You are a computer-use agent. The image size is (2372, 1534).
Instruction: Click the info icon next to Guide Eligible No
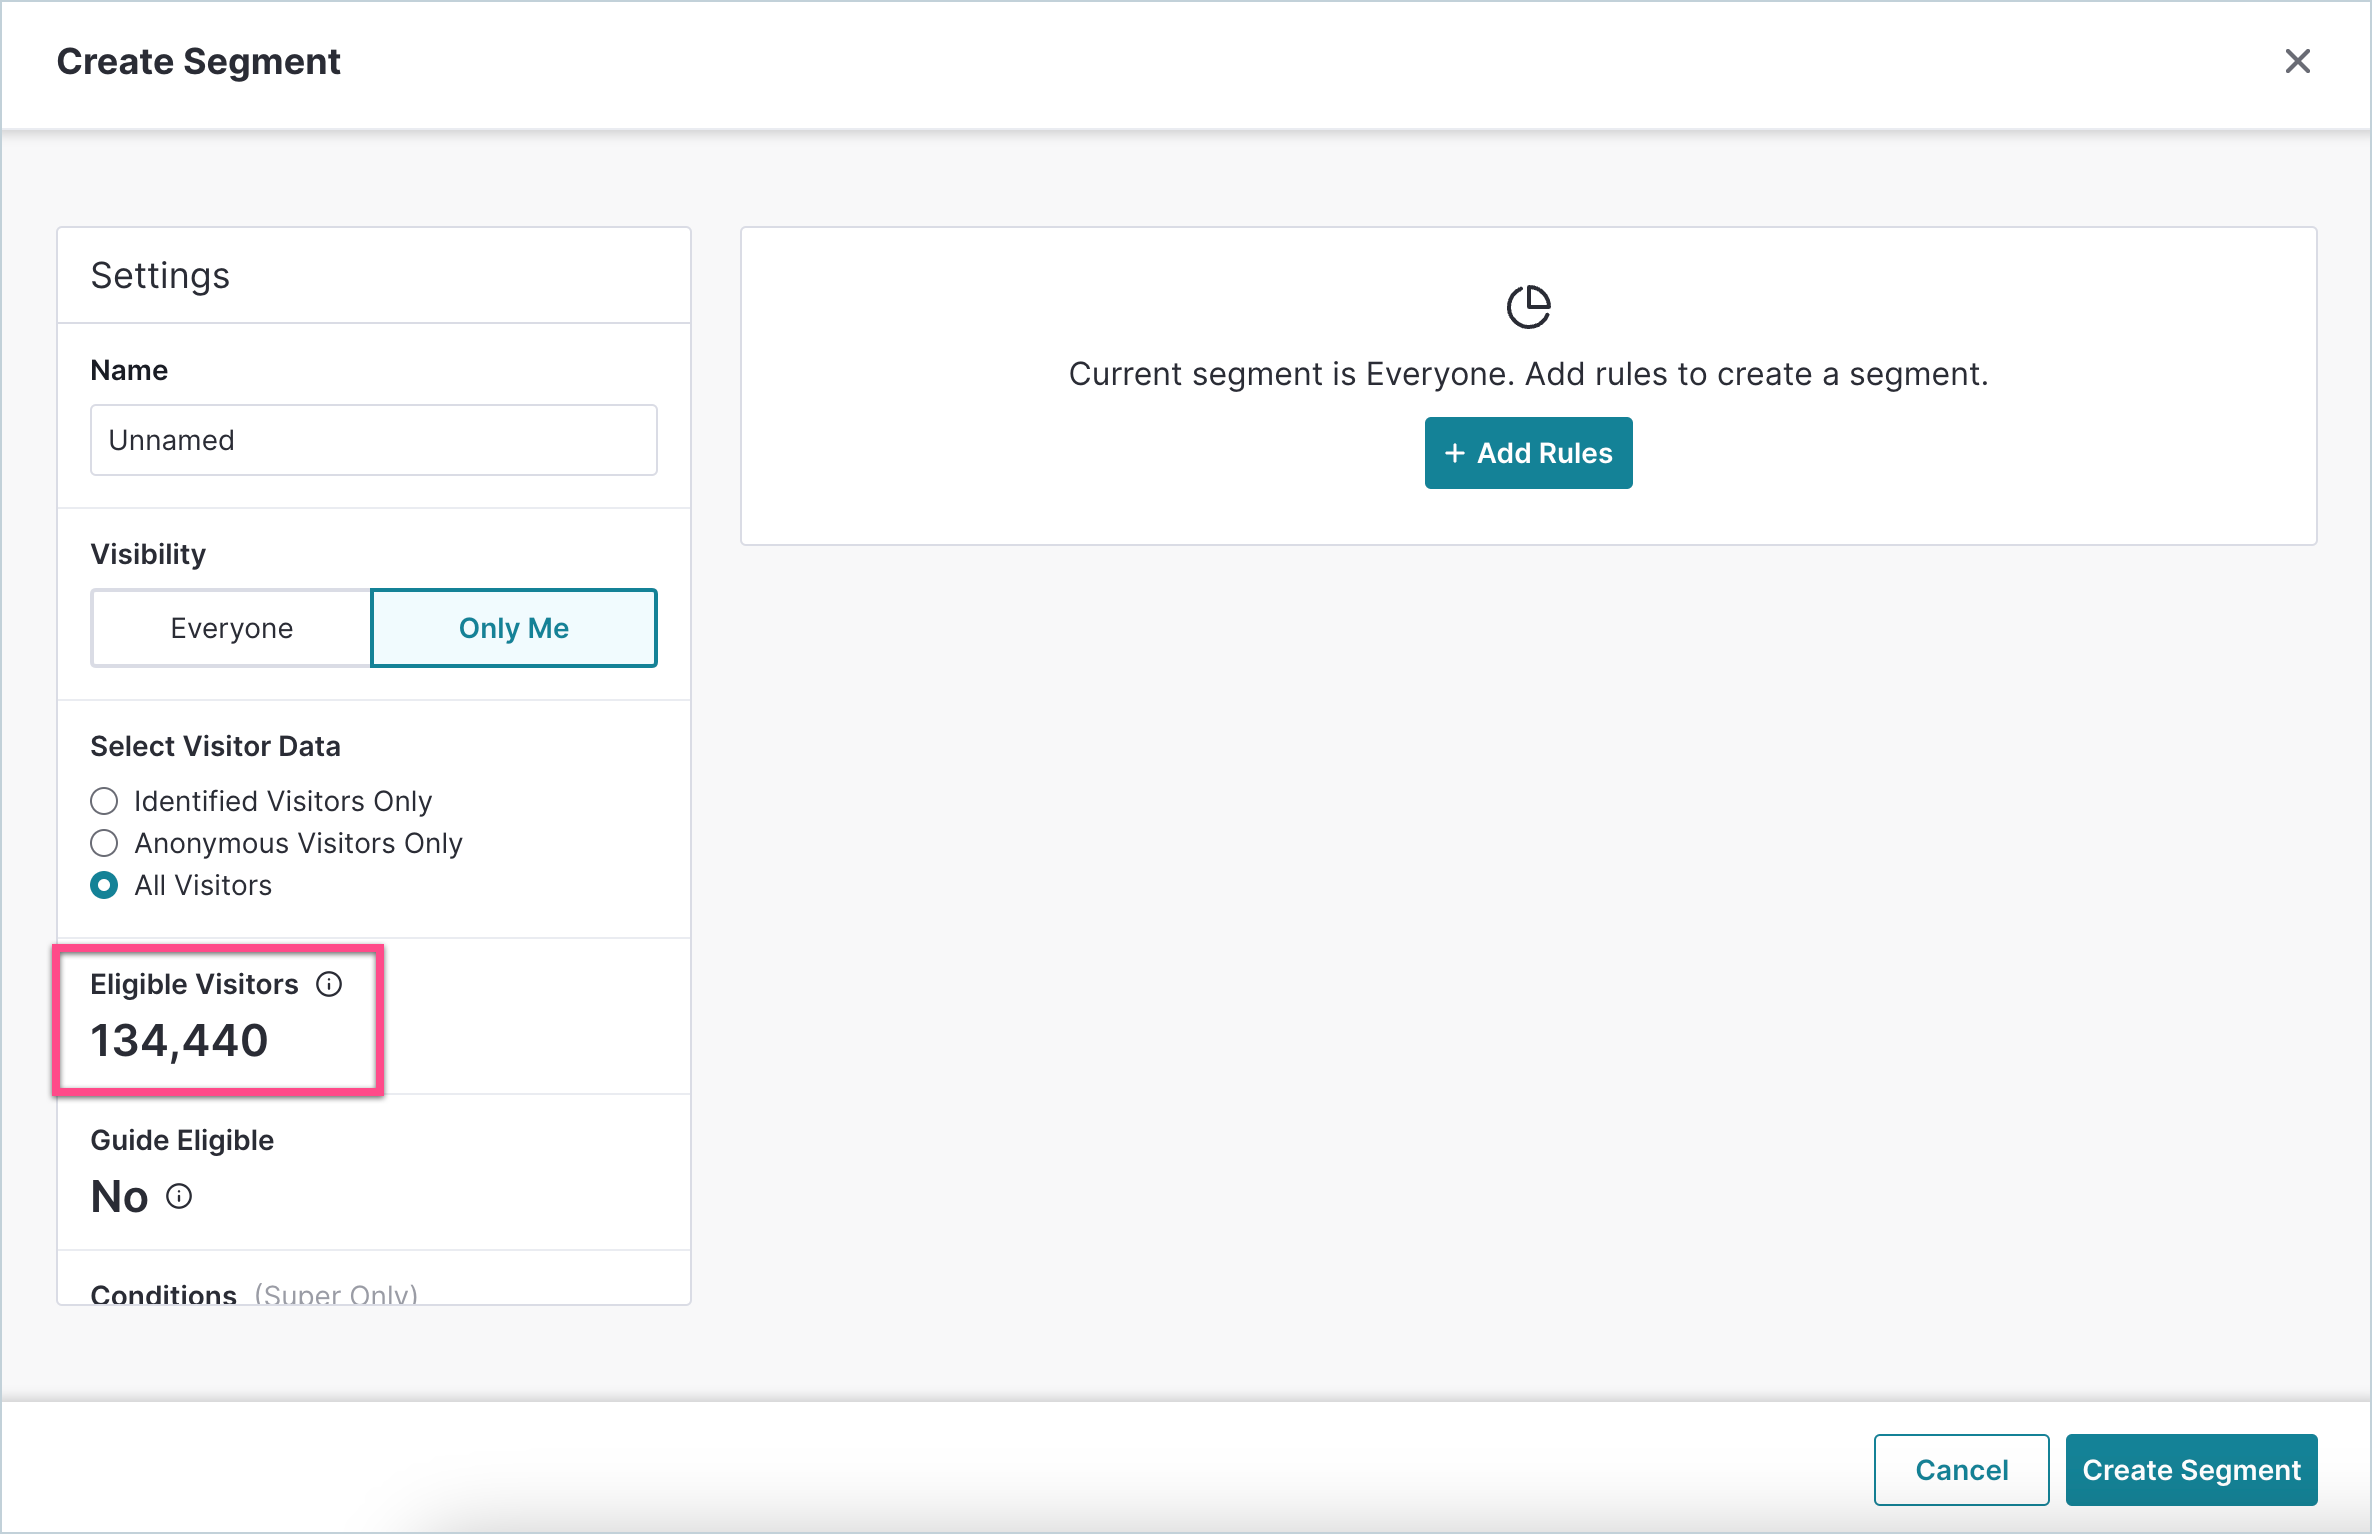point(179,1196)
